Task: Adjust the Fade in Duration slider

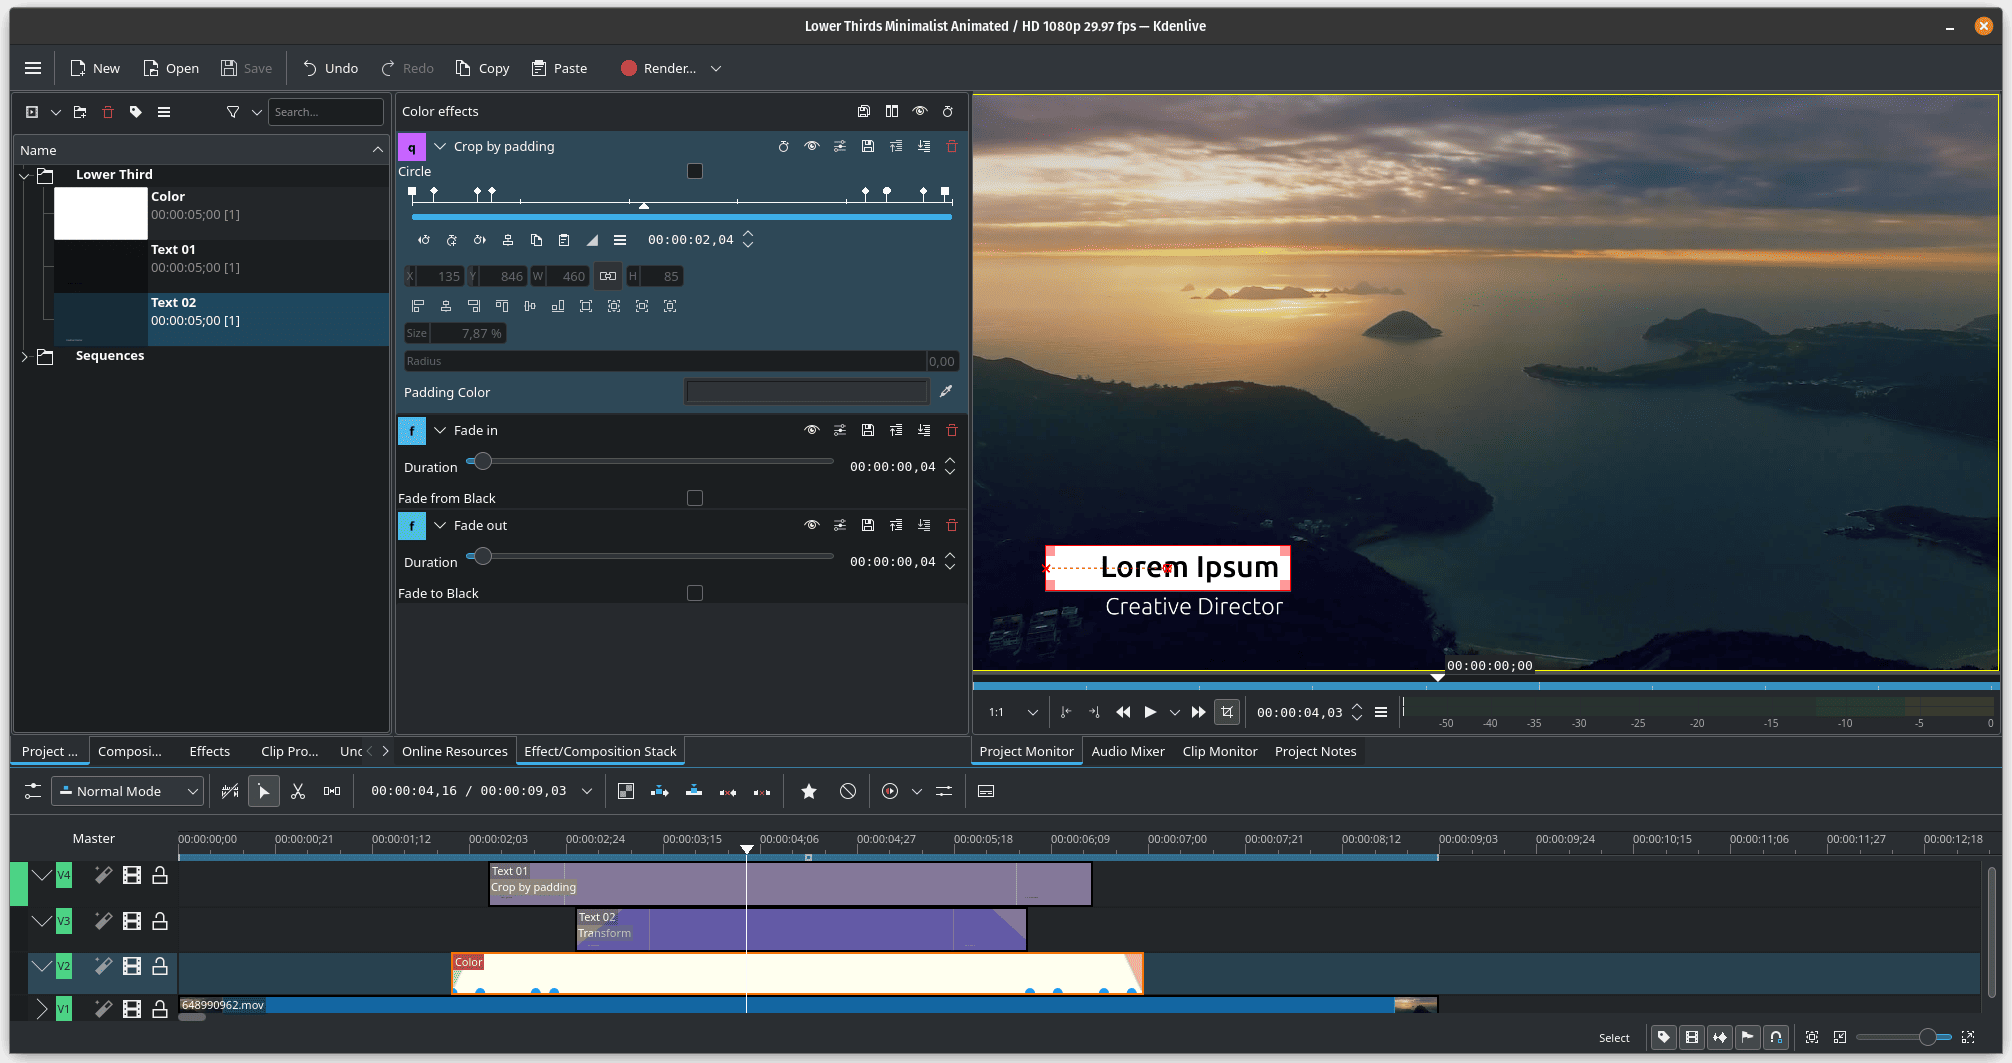Action: (x=650, y=461)
